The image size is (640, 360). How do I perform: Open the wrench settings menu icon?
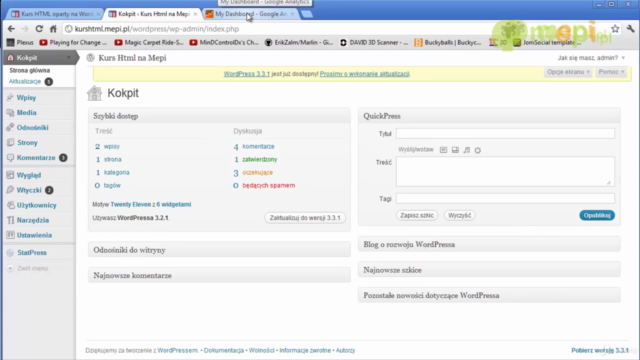631,29
